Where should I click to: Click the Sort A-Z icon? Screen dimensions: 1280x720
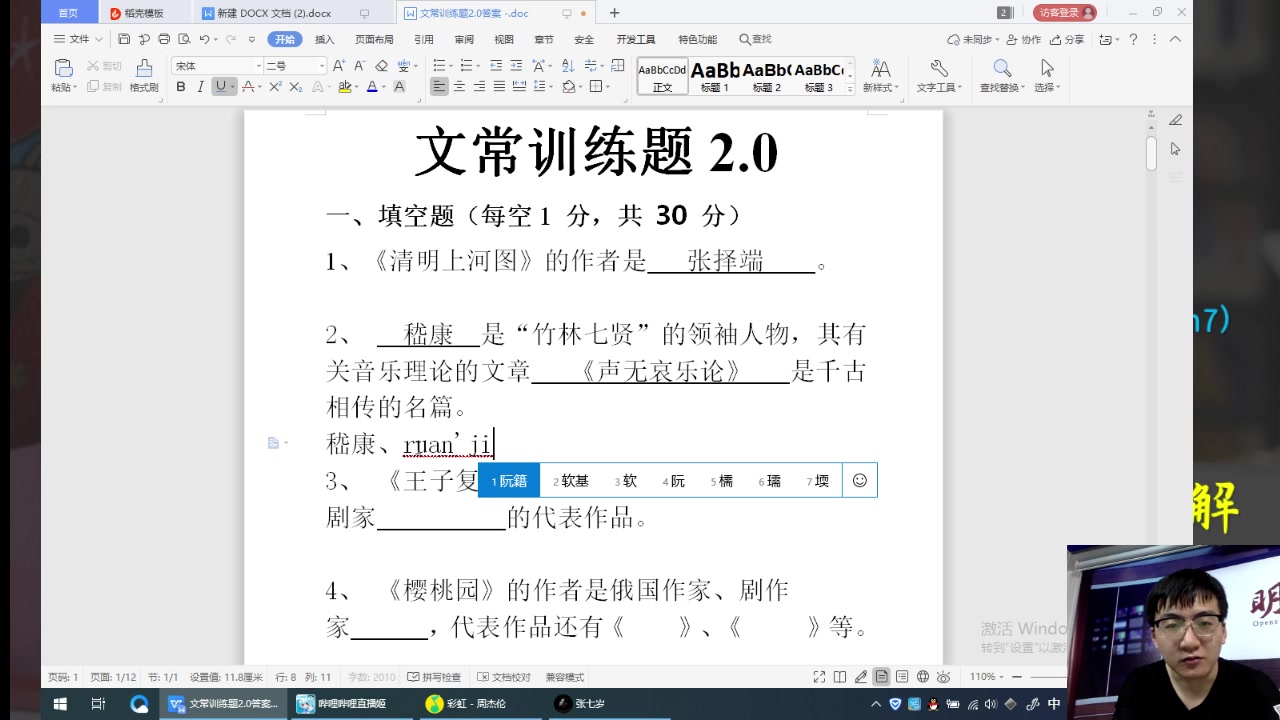pos(567,65)
